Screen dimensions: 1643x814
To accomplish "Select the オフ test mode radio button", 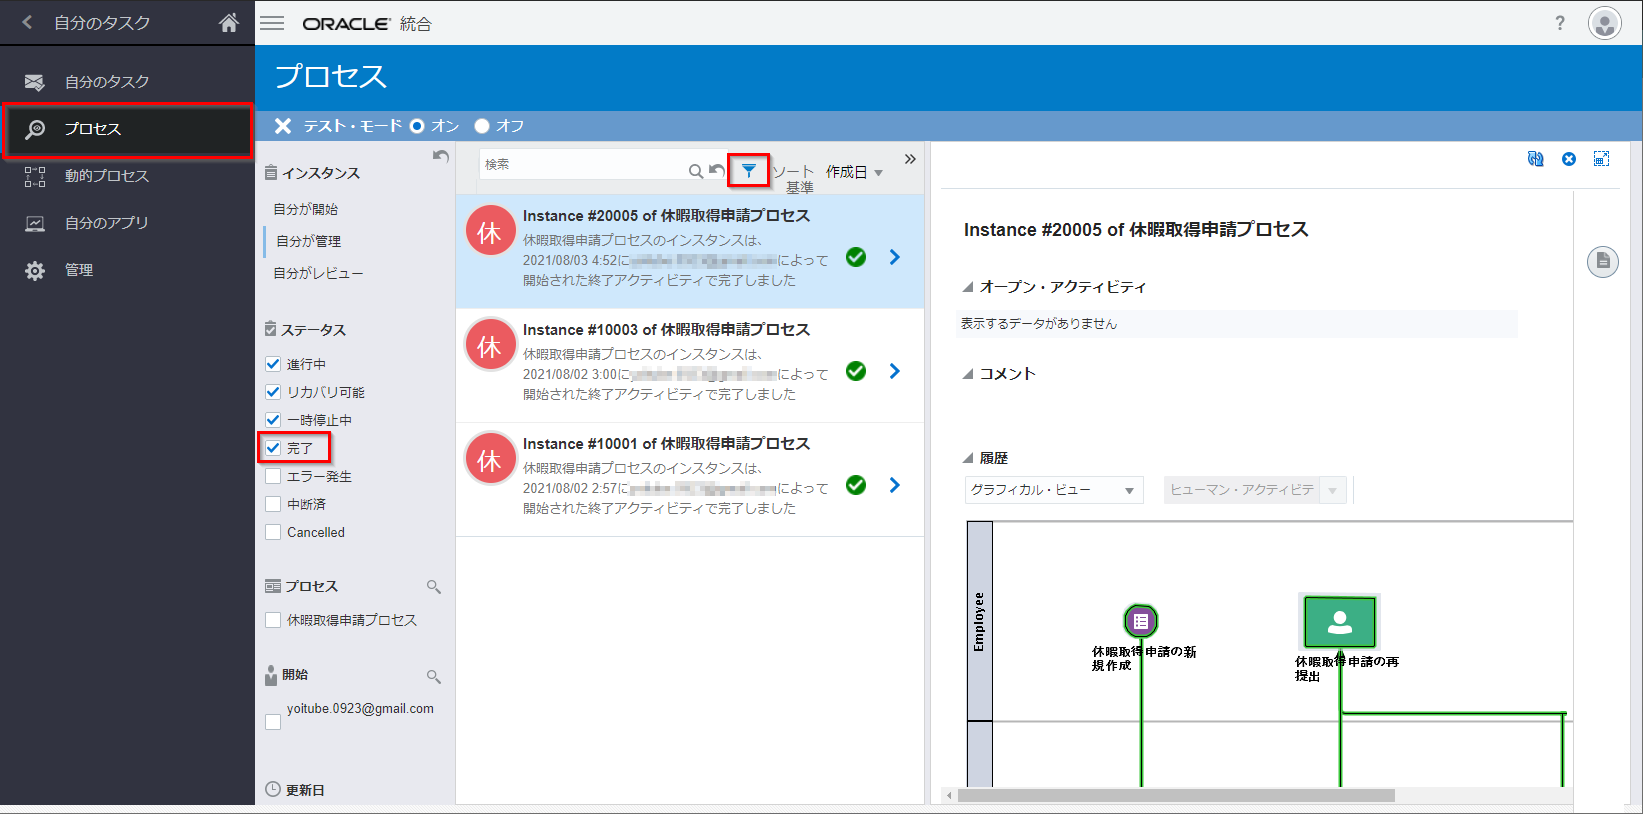I will [x=482, y=126].
